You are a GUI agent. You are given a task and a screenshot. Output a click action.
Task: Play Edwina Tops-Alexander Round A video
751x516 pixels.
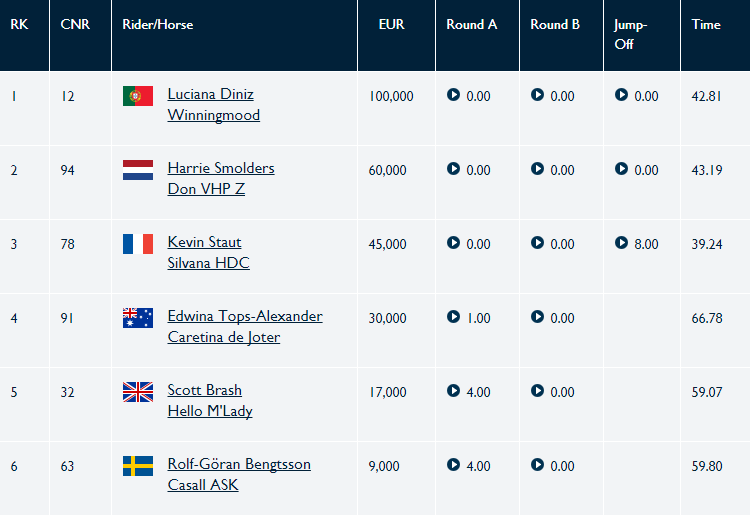click(x=453, y=317)
